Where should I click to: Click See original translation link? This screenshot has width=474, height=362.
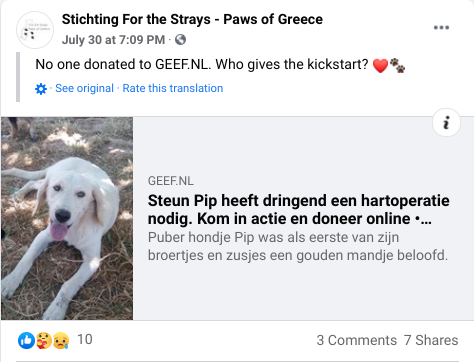[x=84, y=88]
